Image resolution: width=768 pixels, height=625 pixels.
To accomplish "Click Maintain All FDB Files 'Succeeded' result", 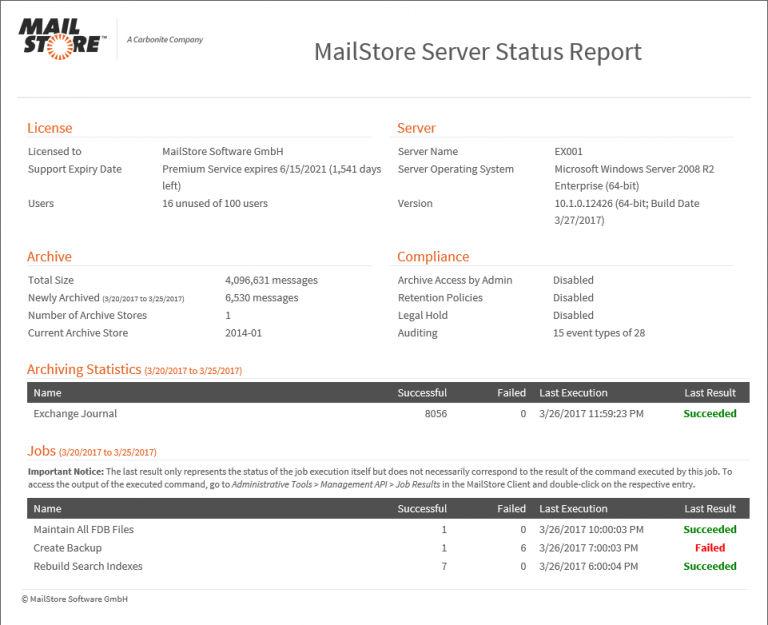I will tap(710, 529).
